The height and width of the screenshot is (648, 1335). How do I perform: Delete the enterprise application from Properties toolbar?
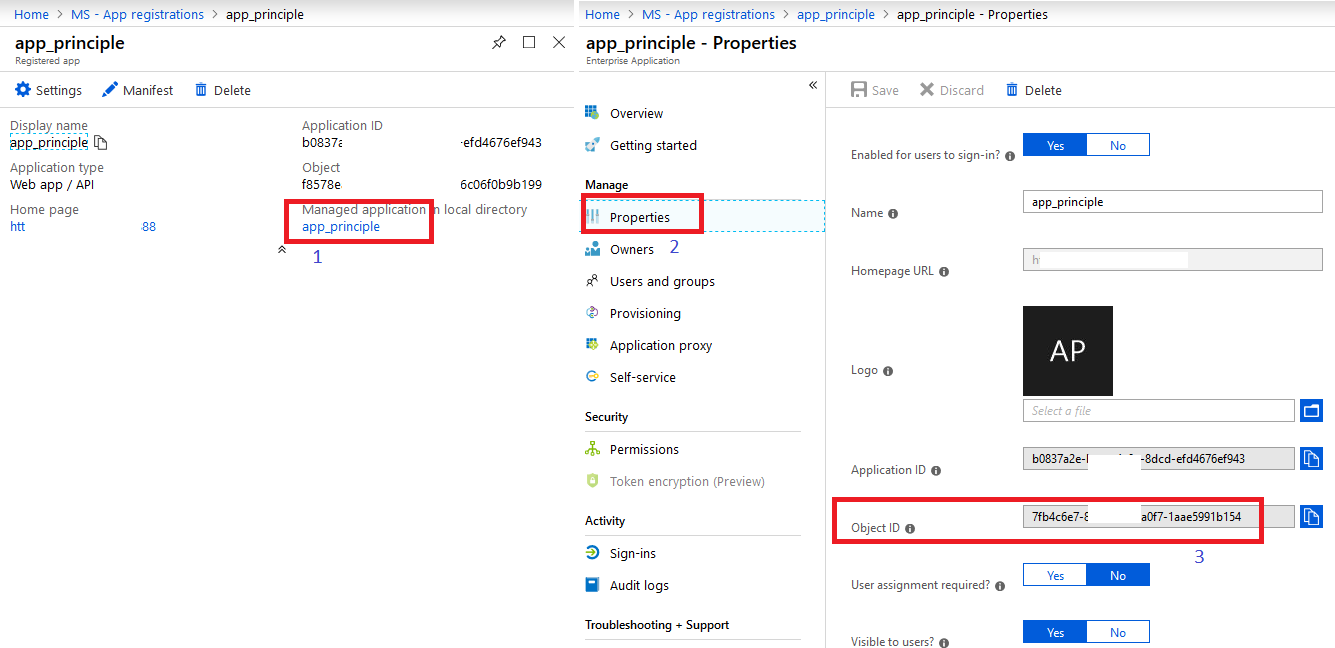(x=1033, y=90)
